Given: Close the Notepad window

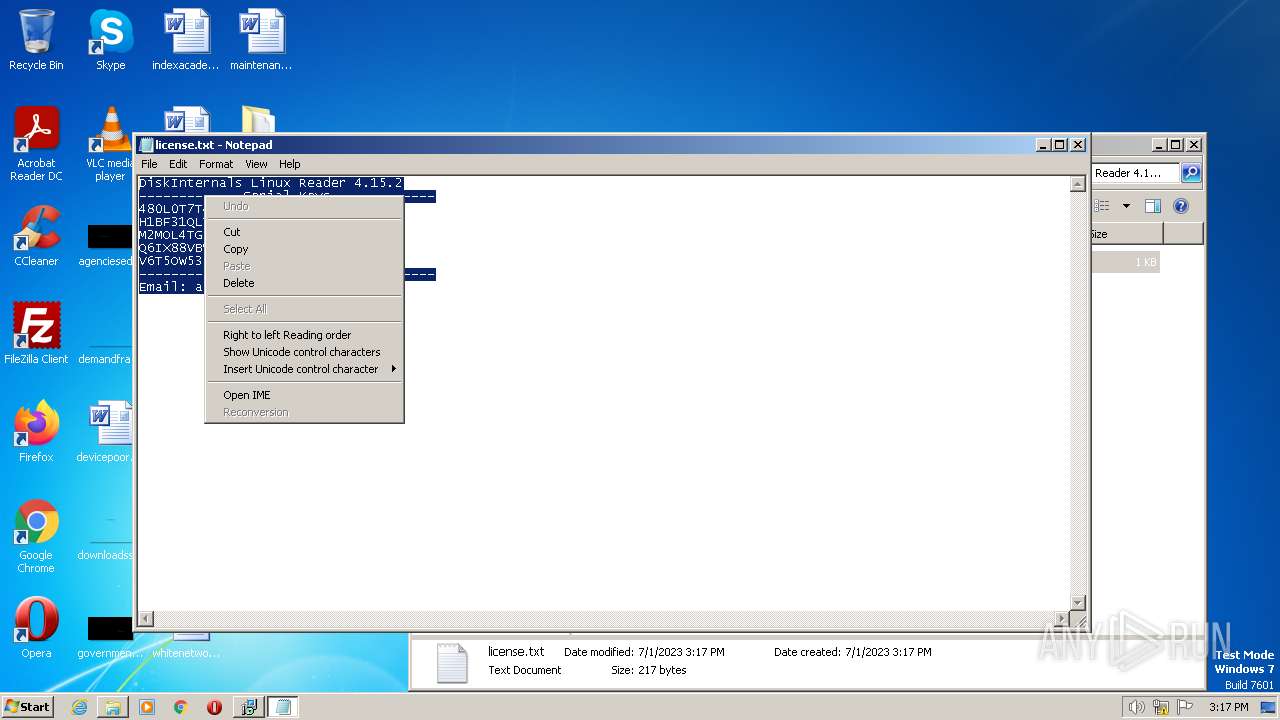Looking at the screenshot, I should pos(1078,145).
